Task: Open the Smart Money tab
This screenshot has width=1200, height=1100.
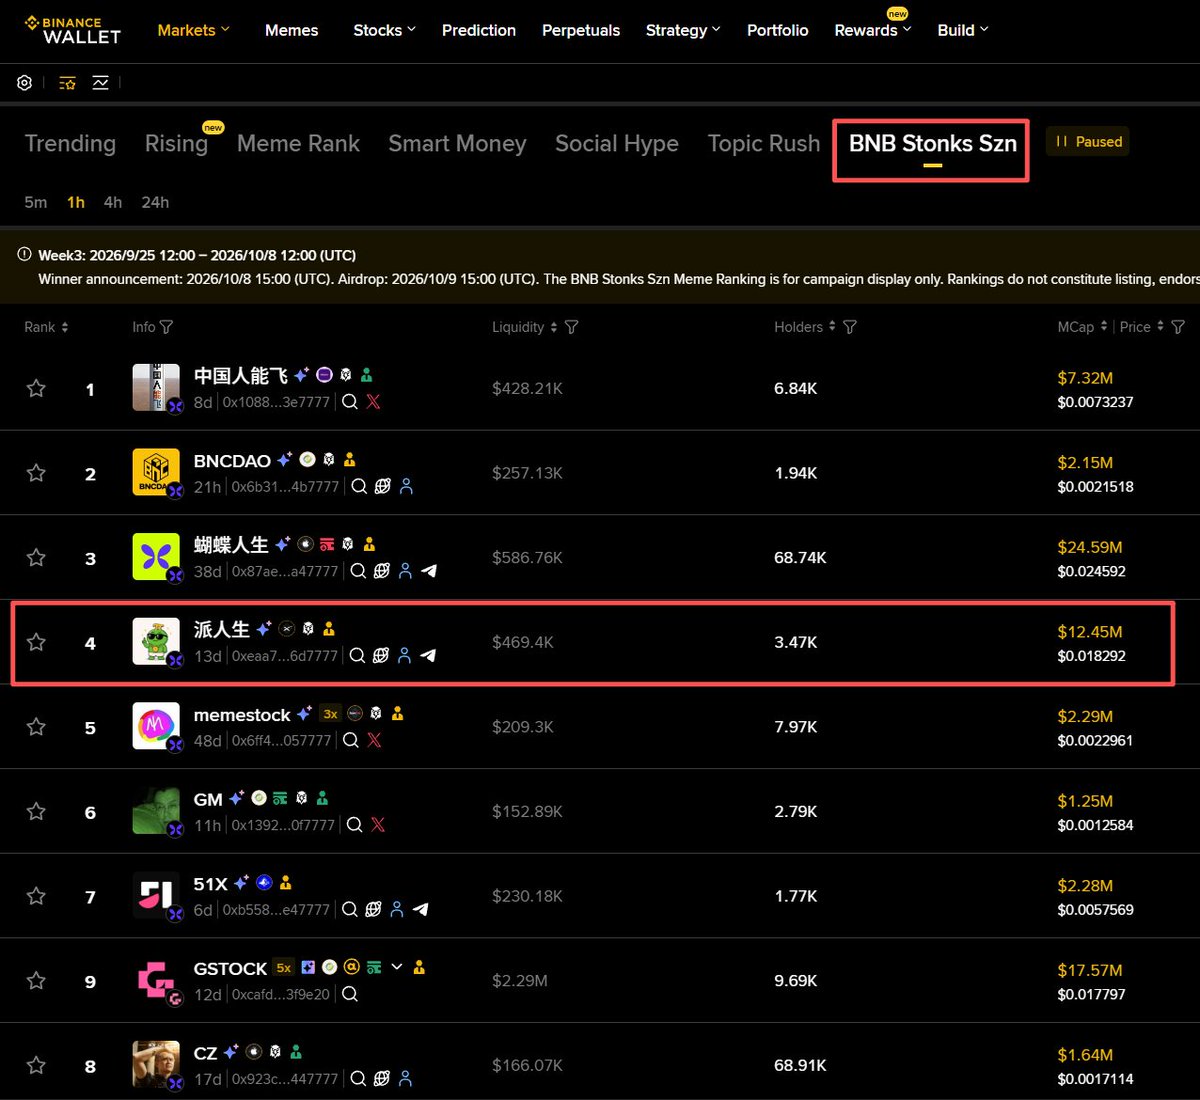Action: pos(457,144)
